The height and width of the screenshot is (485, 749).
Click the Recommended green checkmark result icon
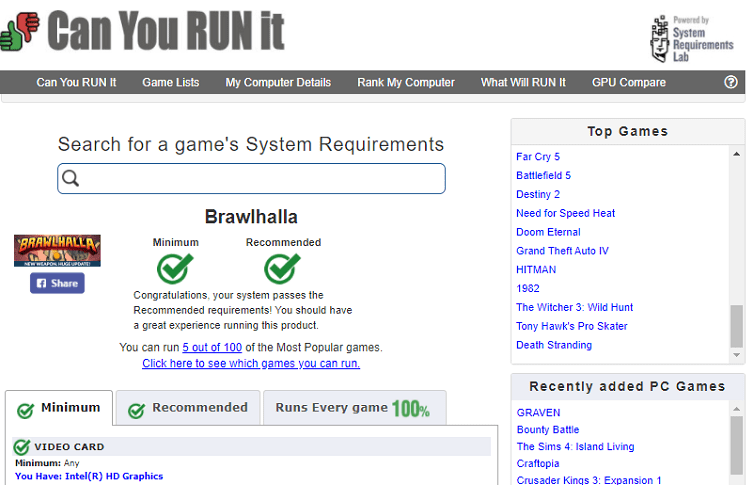(282, 269)
